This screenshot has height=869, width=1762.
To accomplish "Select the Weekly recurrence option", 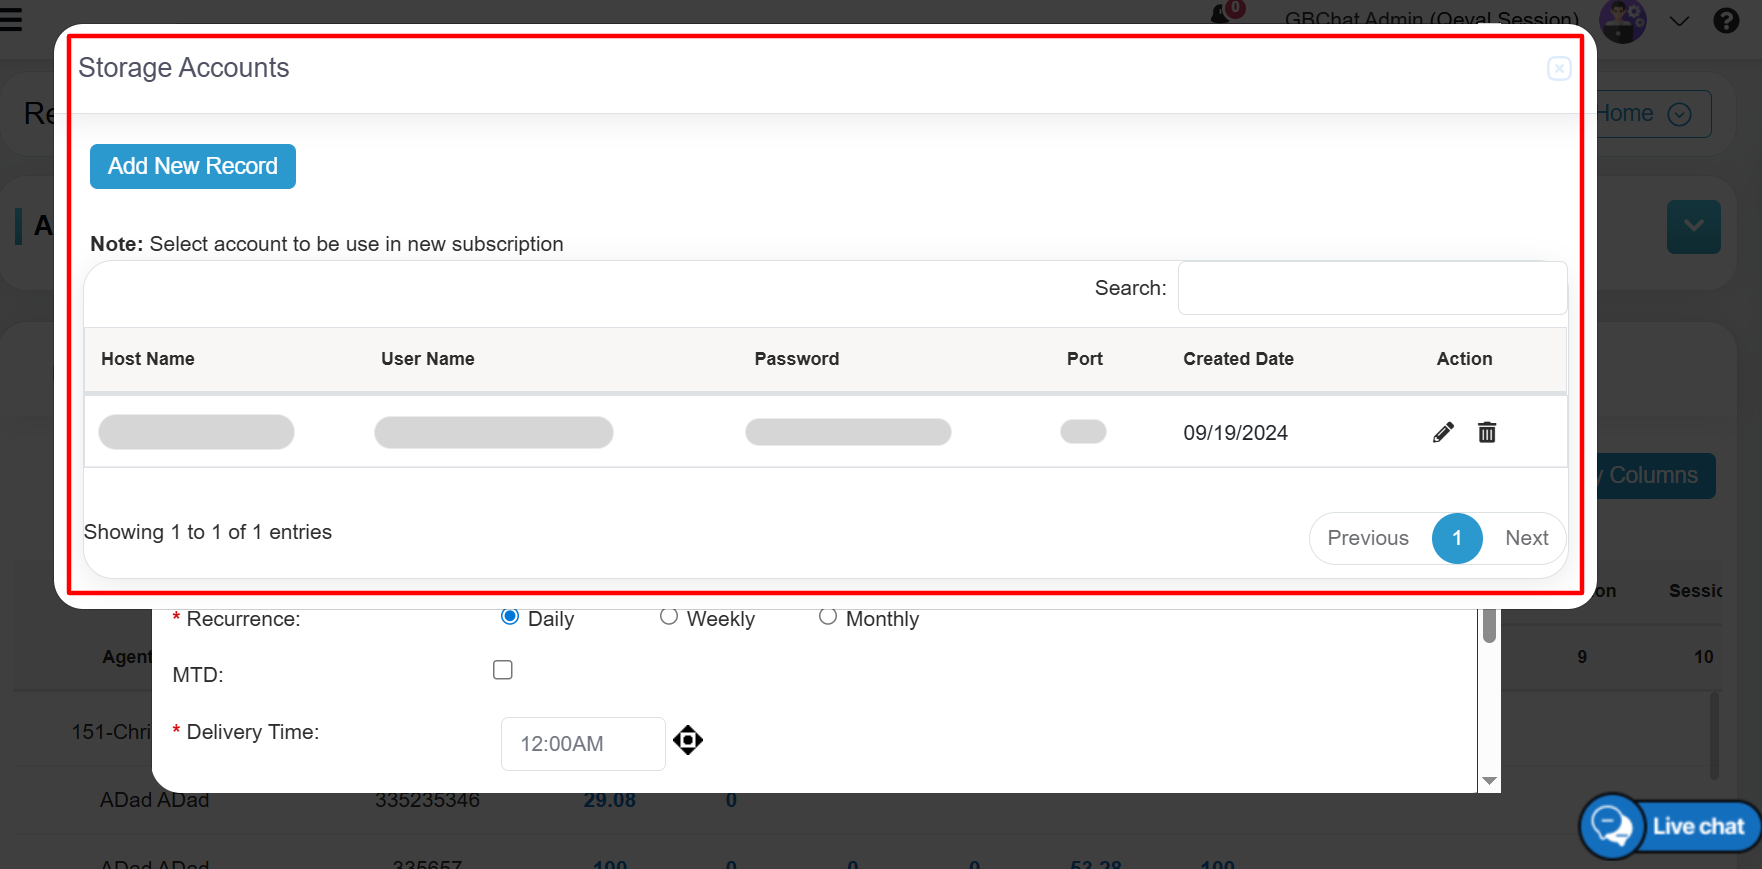I will click(x=669, y=617).
